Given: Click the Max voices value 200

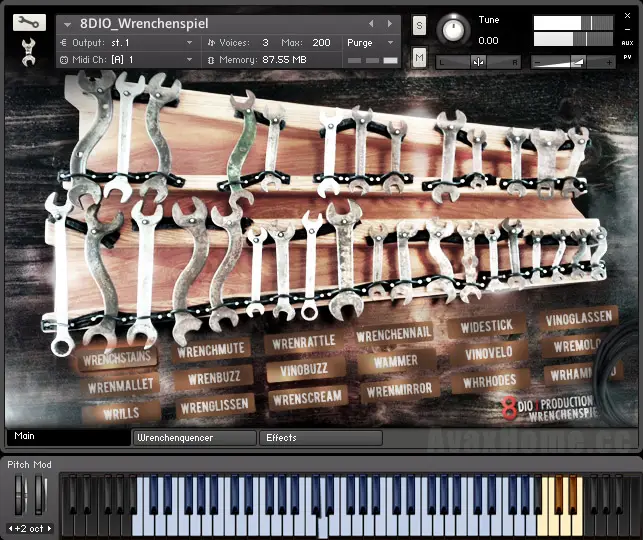Looking at the screenshot, I should pos(321,43).
